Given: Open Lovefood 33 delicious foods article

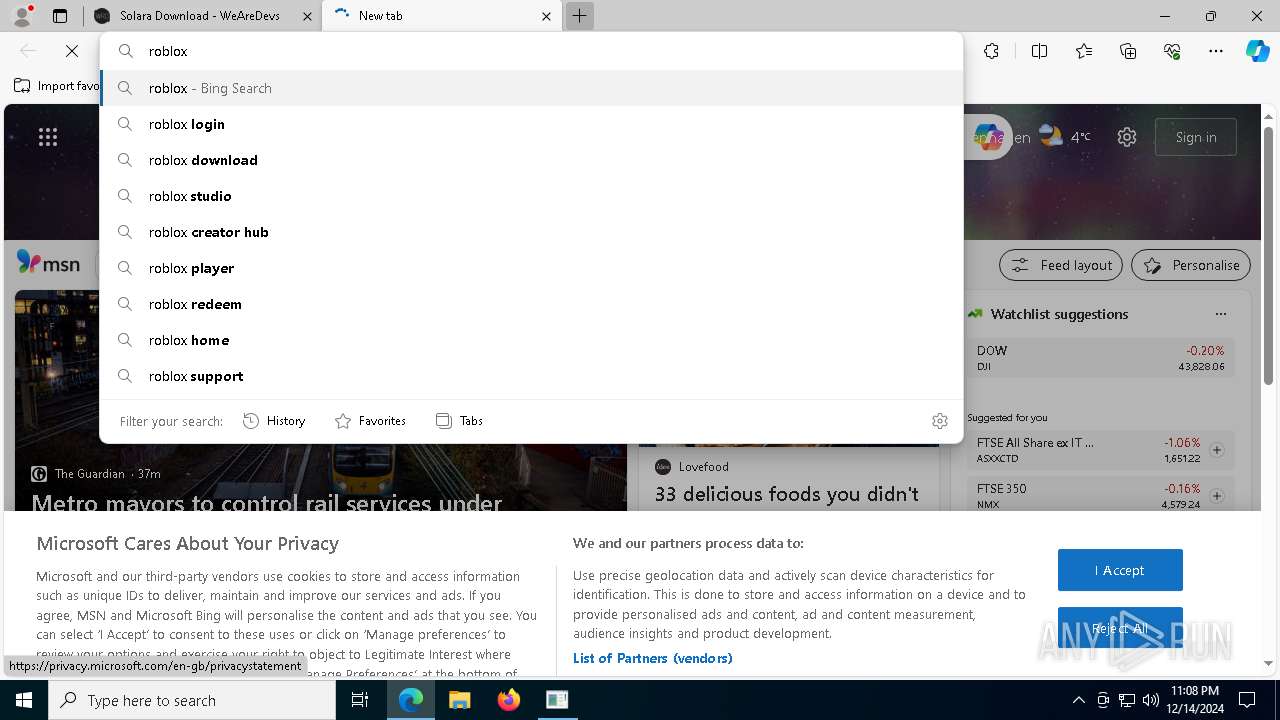Looking at the screenshot, I should coord(787,494).
